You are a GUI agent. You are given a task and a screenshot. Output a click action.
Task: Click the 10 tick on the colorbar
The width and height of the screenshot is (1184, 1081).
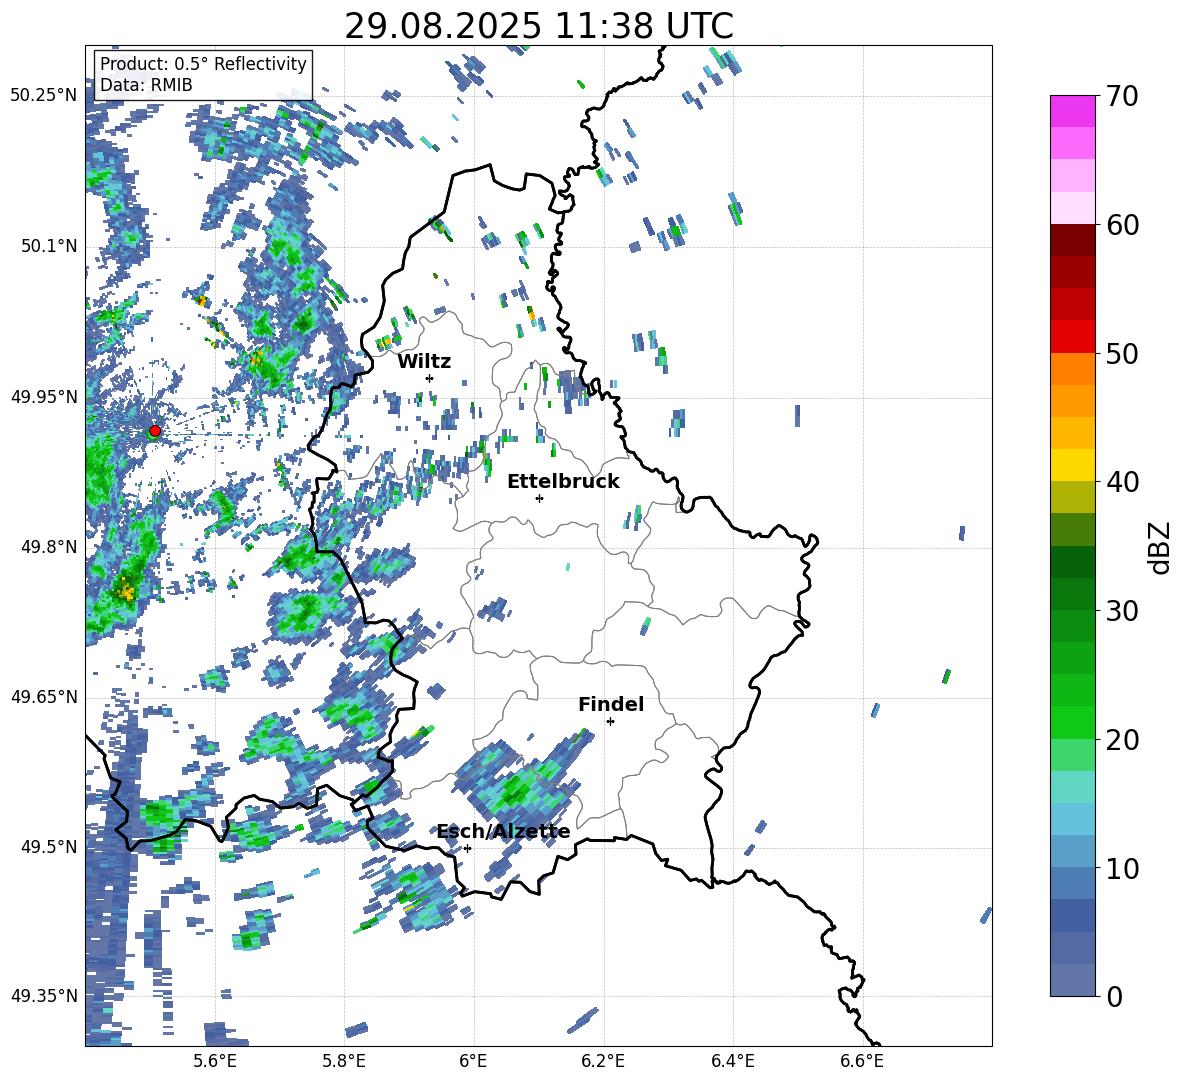coord(1123,868)
